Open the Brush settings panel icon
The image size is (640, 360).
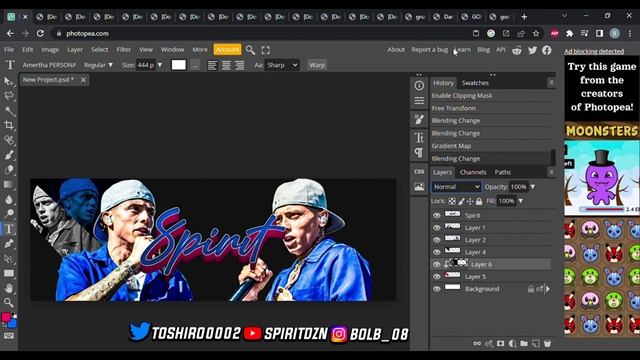pos(419,120)
